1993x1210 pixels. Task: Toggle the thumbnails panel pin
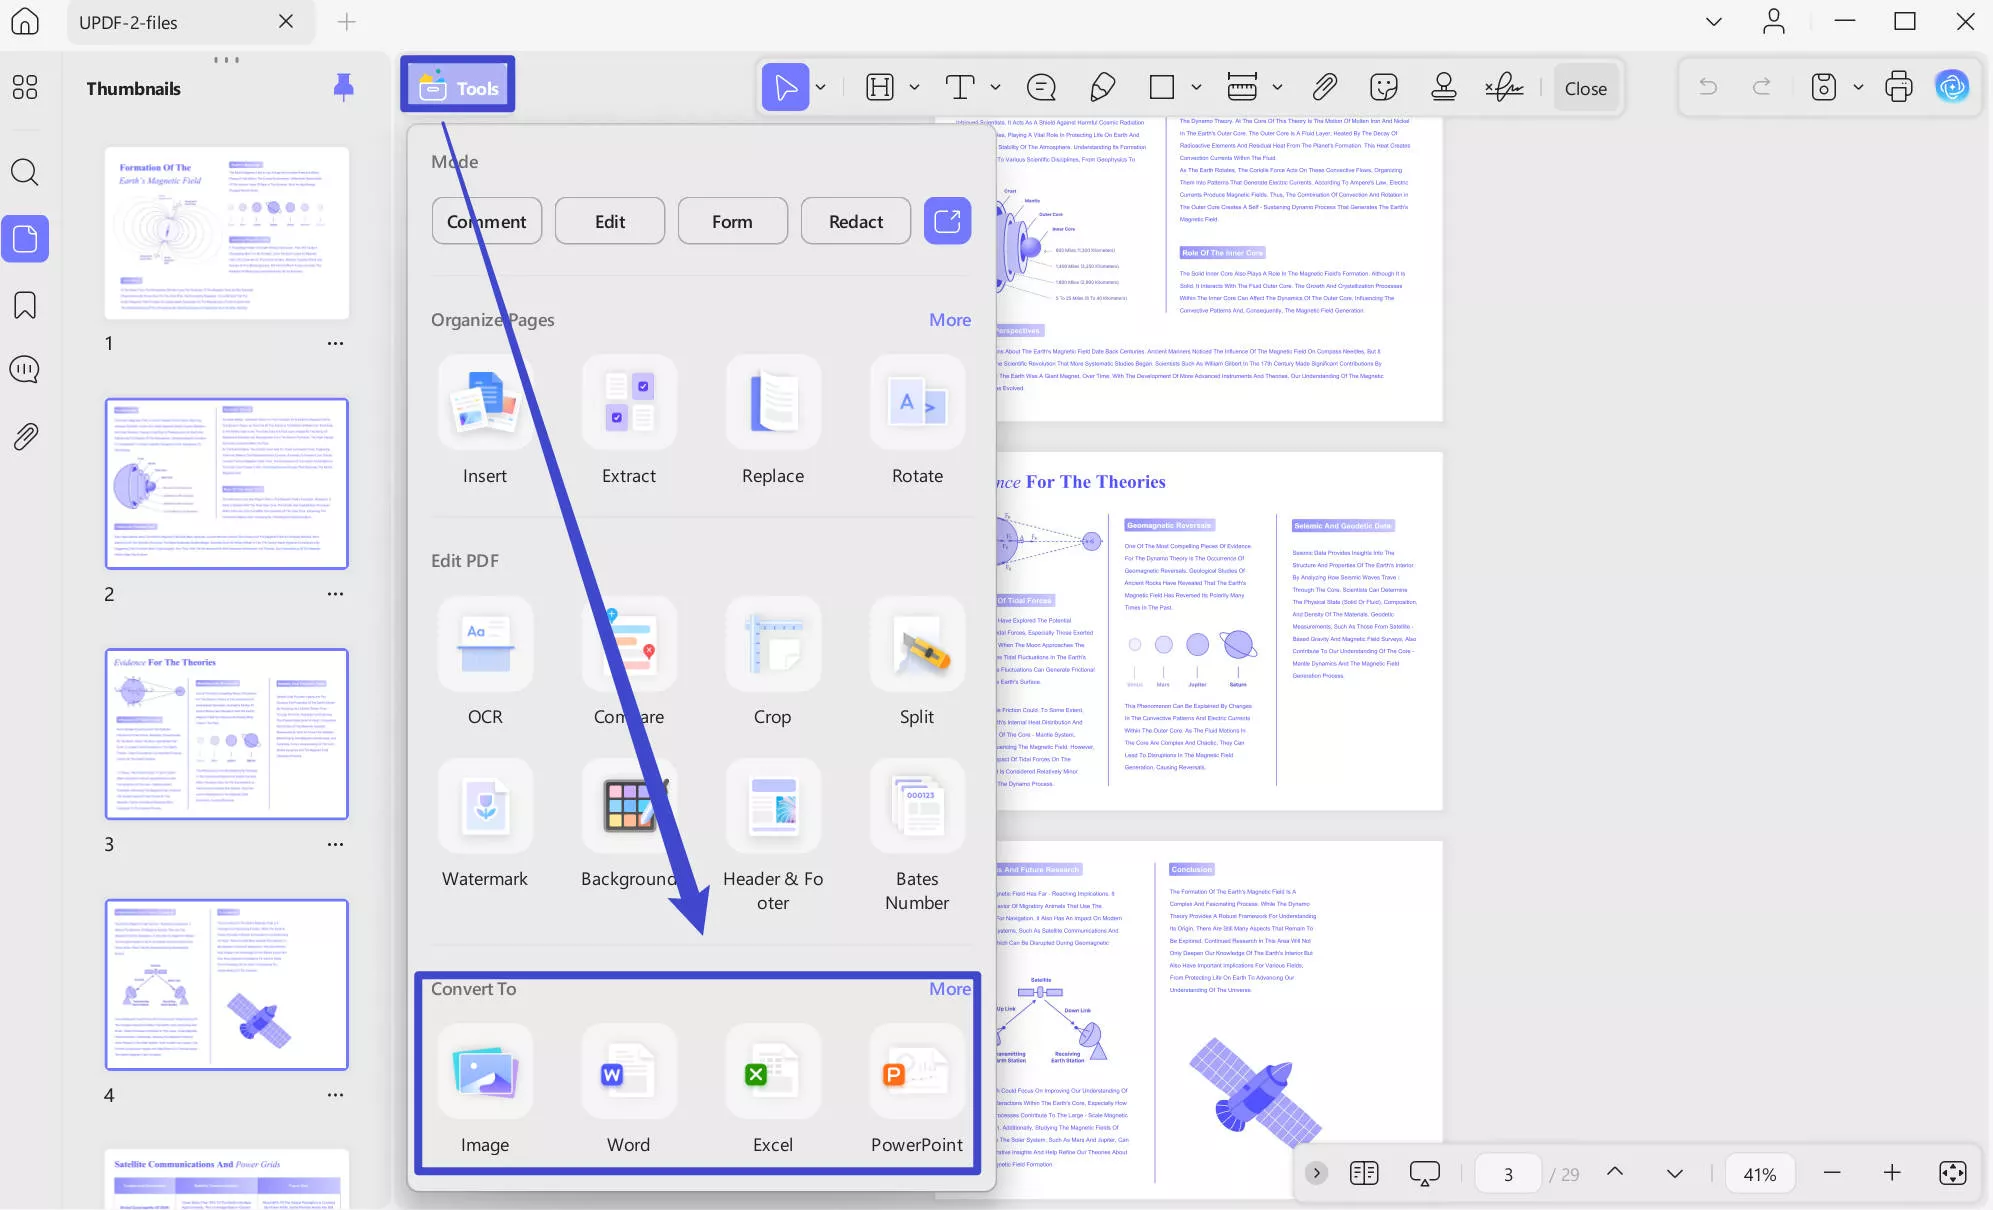pos(343,88)
